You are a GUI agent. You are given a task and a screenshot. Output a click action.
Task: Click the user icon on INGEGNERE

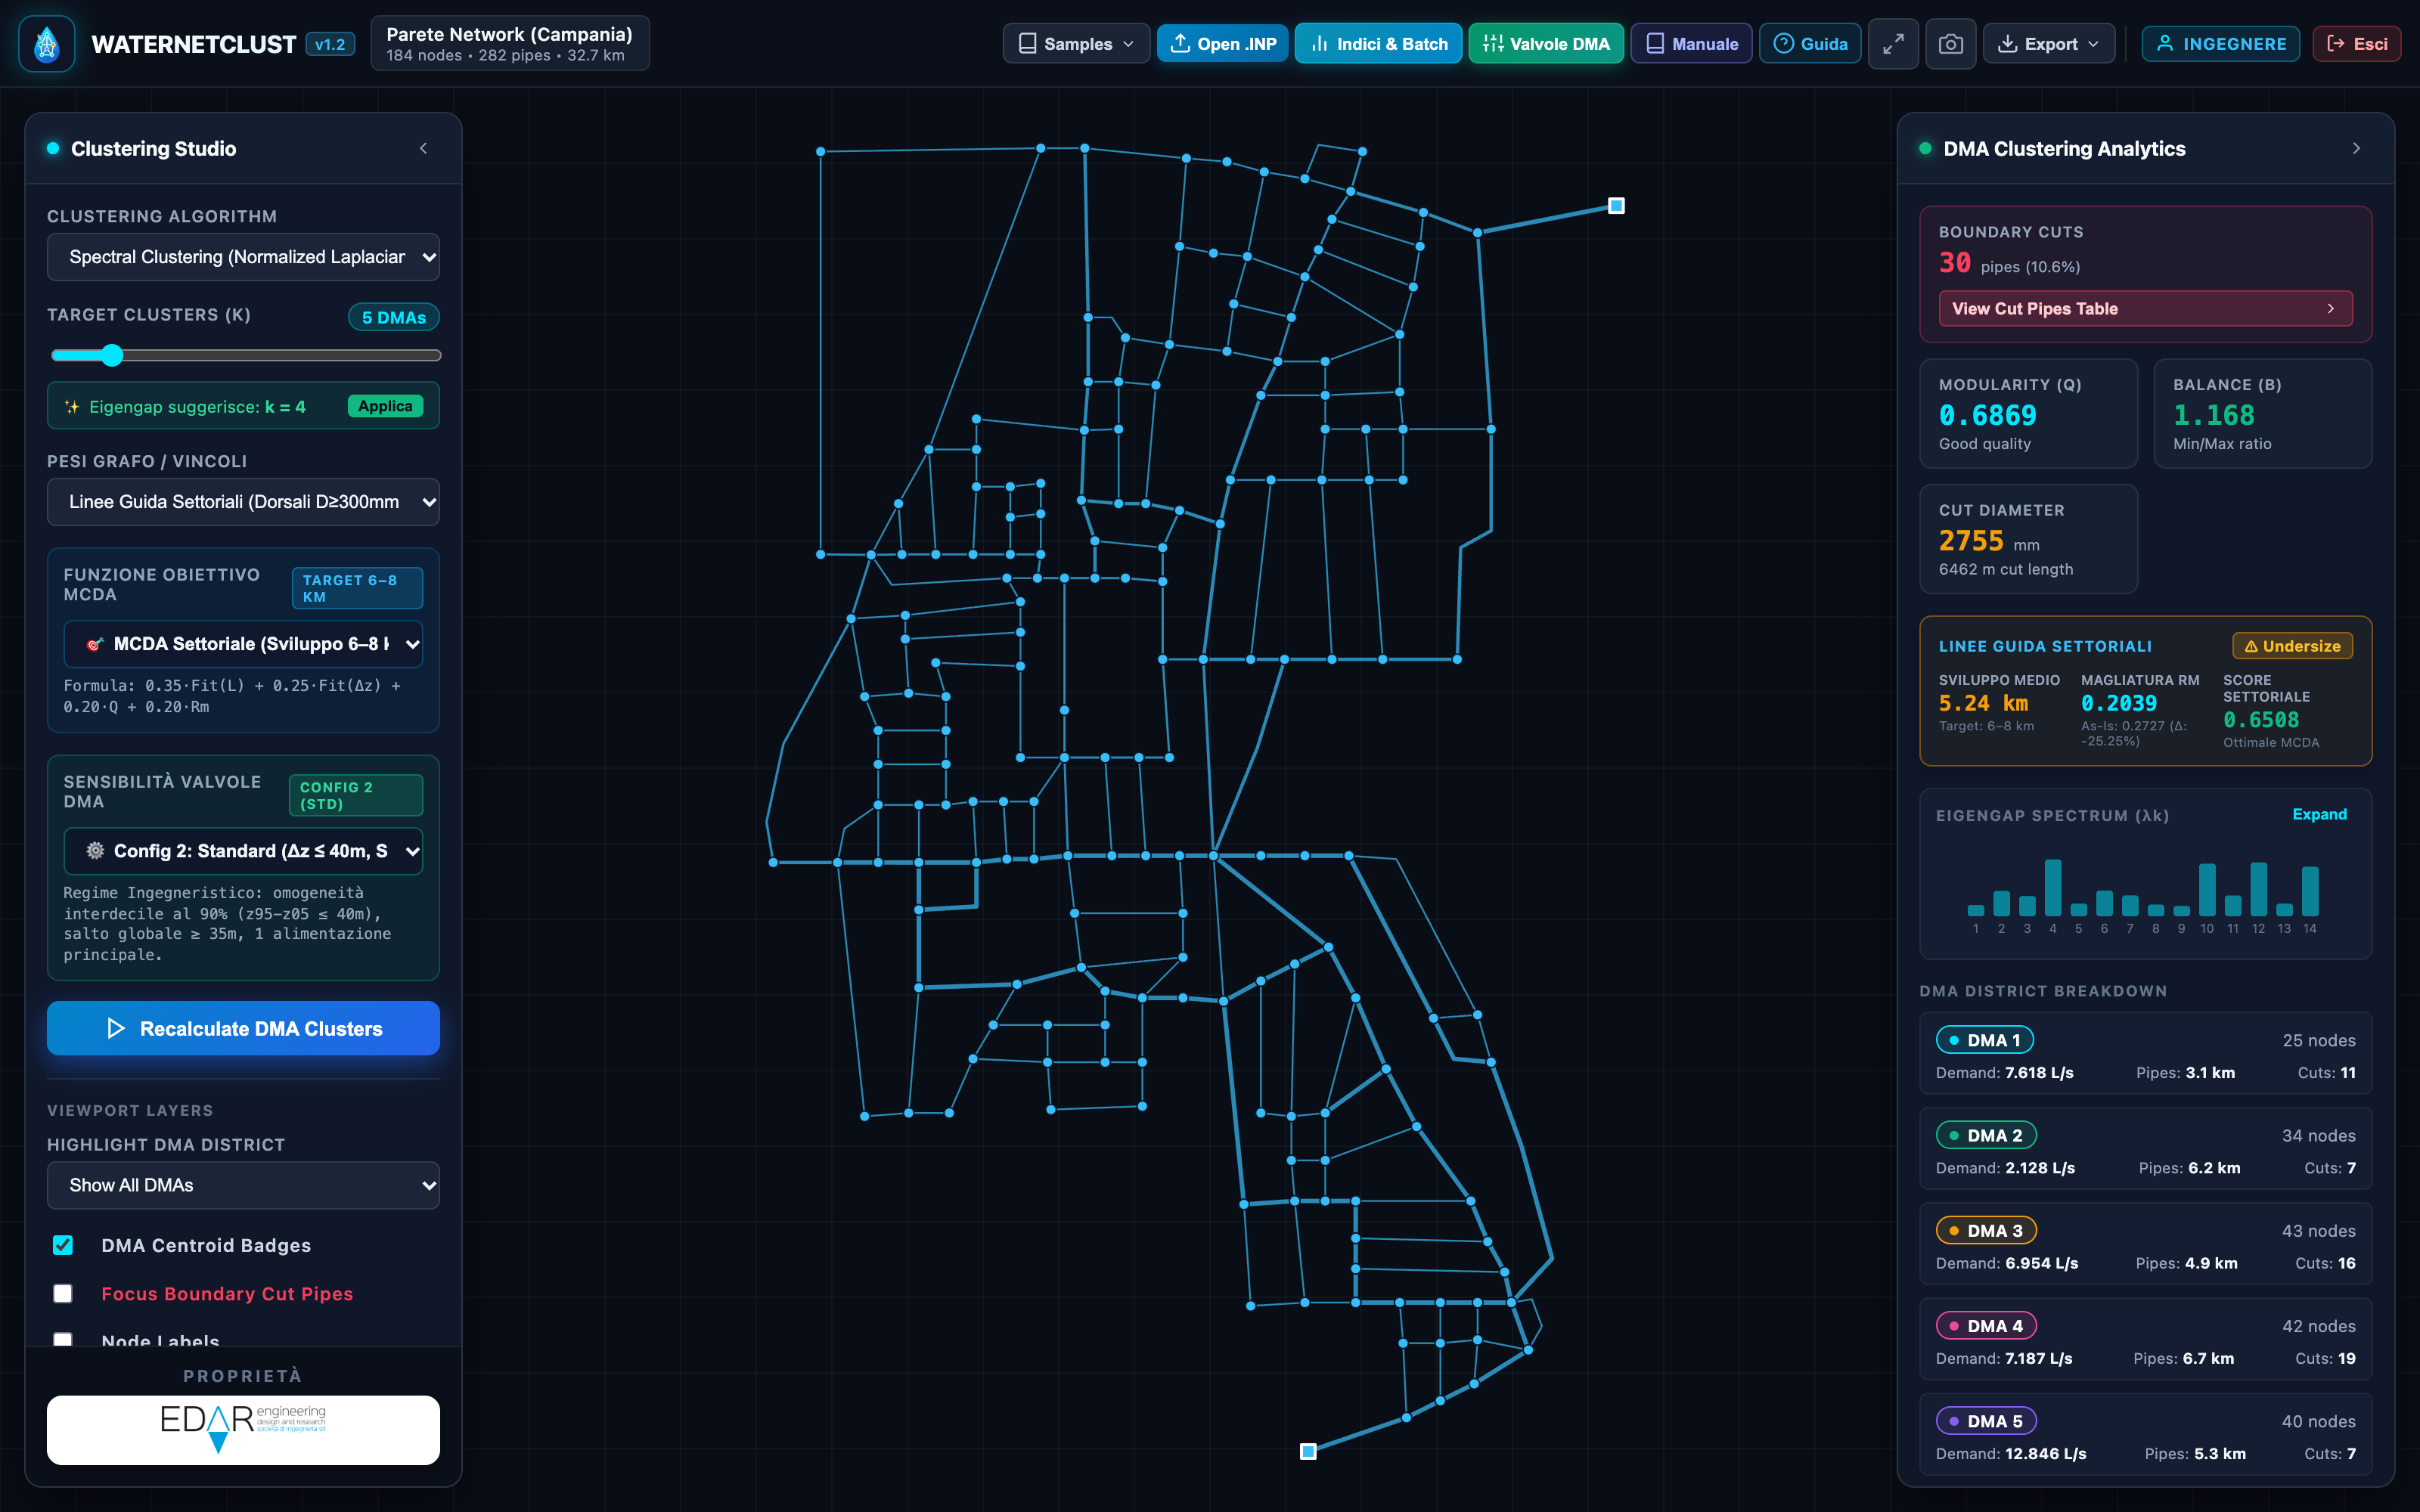pos(2165,44)
